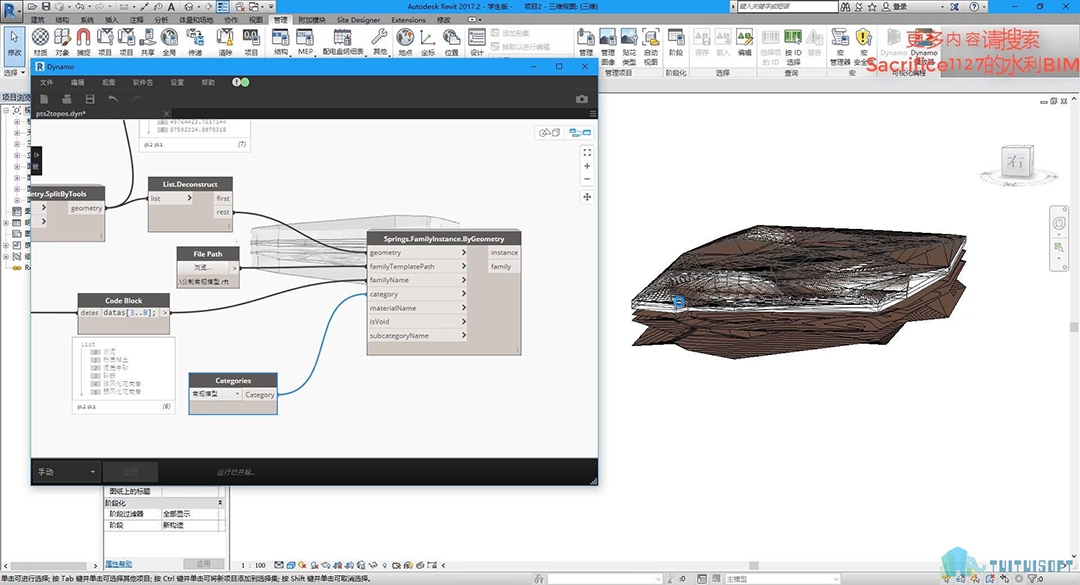Open the run mode dropdown showing 手动
The height and width of the screenshot is (585, 1080).
click(66, 471)
